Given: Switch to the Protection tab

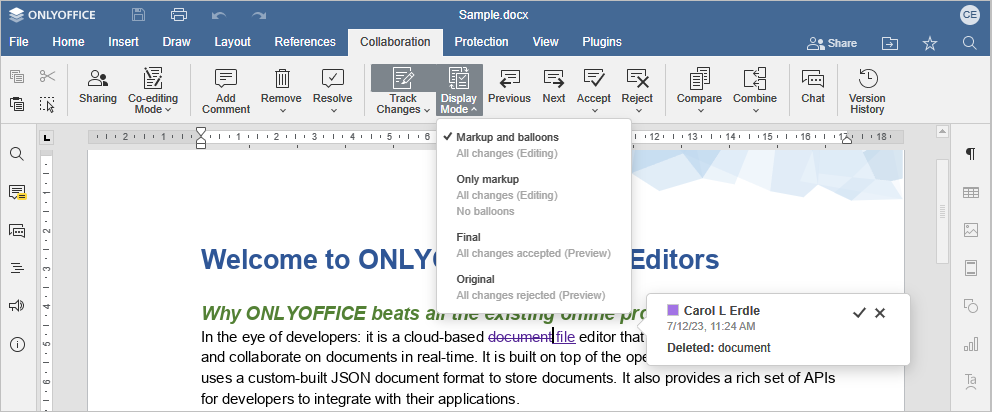Looking at the screenshot, I should tap(481, 42).
